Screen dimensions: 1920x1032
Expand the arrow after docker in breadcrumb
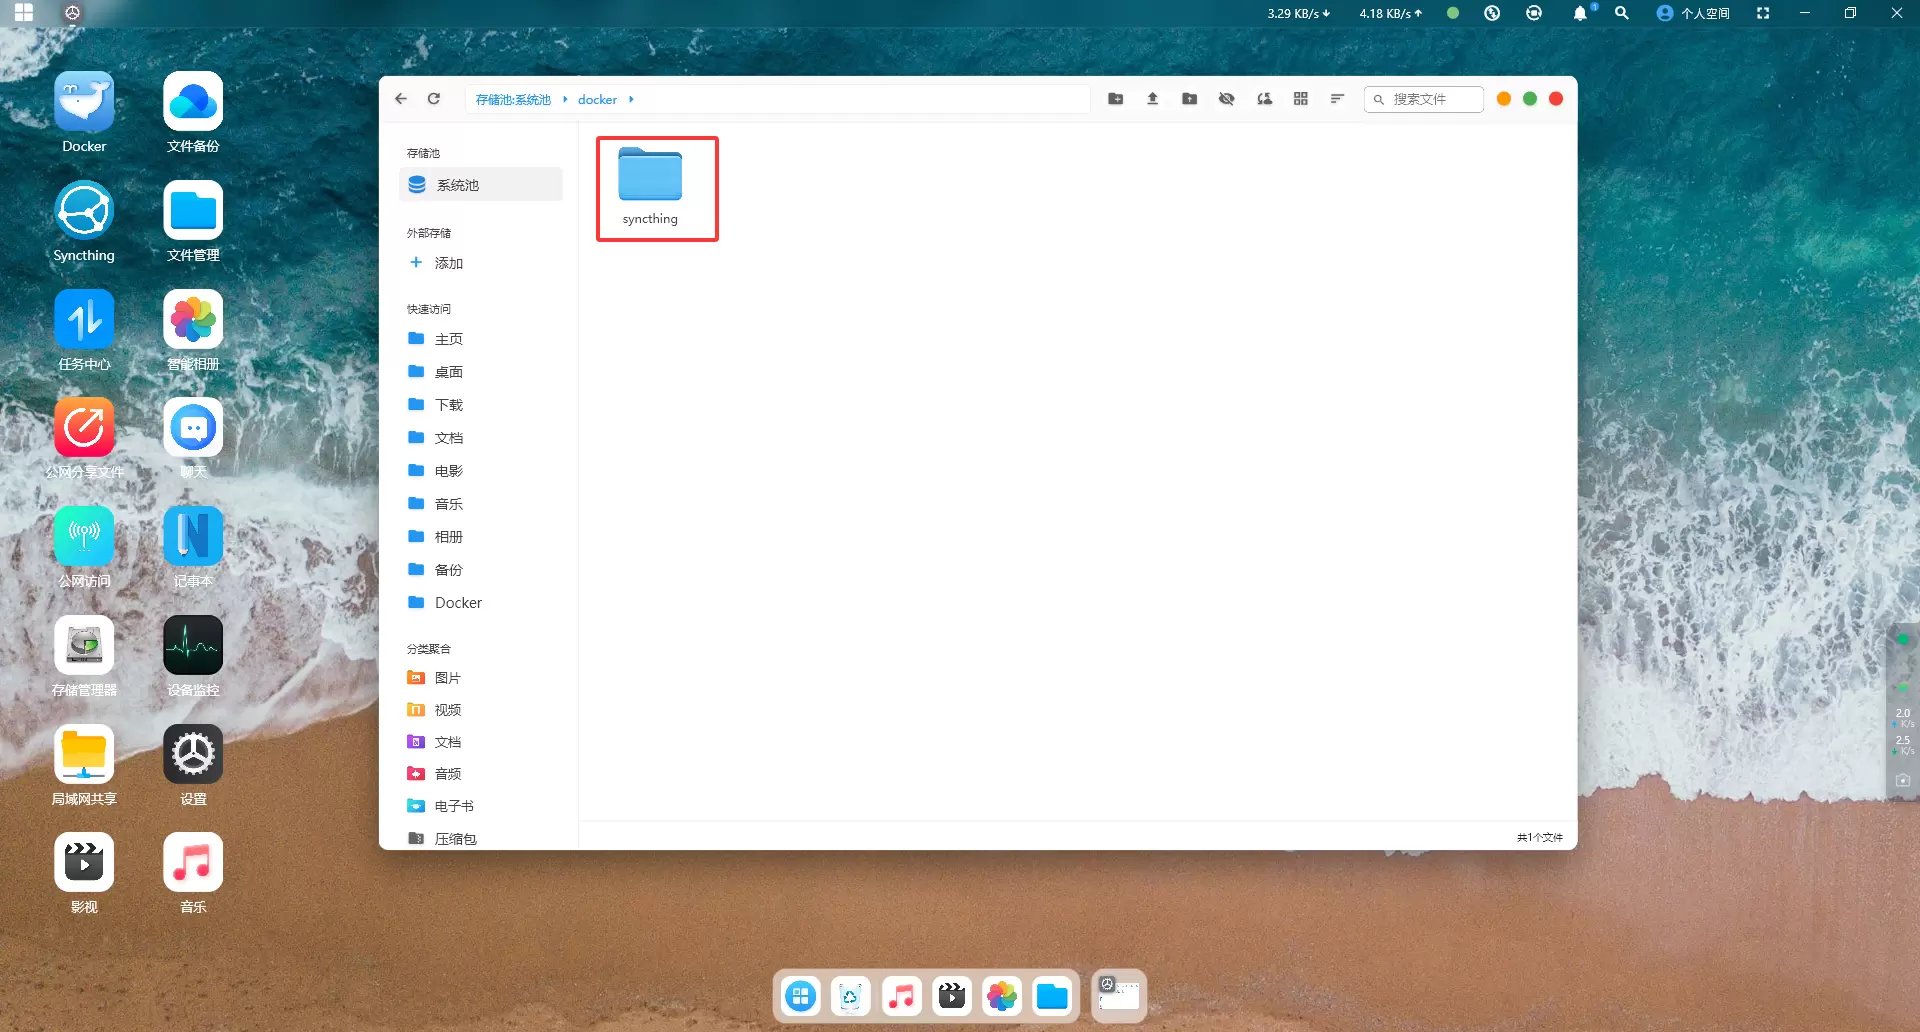pyautogui.click(x=631, y=99)
